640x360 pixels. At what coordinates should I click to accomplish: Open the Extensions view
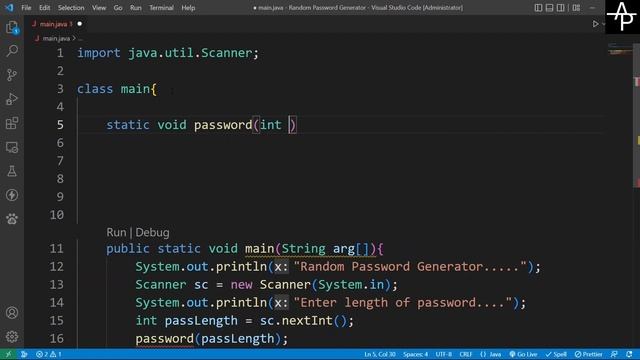(x=12, y=123)
